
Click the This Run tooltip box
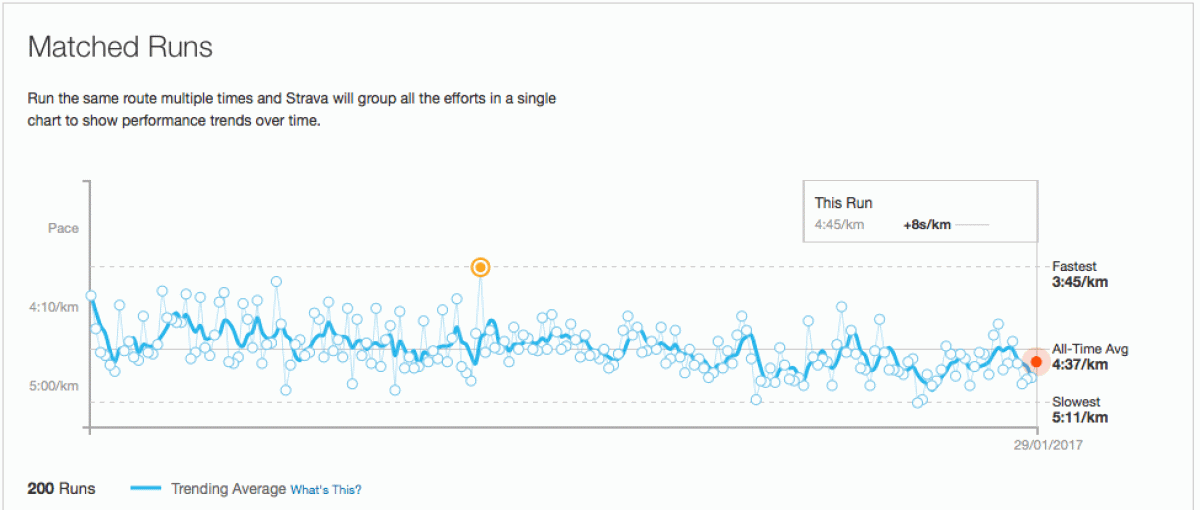[920, 212]
